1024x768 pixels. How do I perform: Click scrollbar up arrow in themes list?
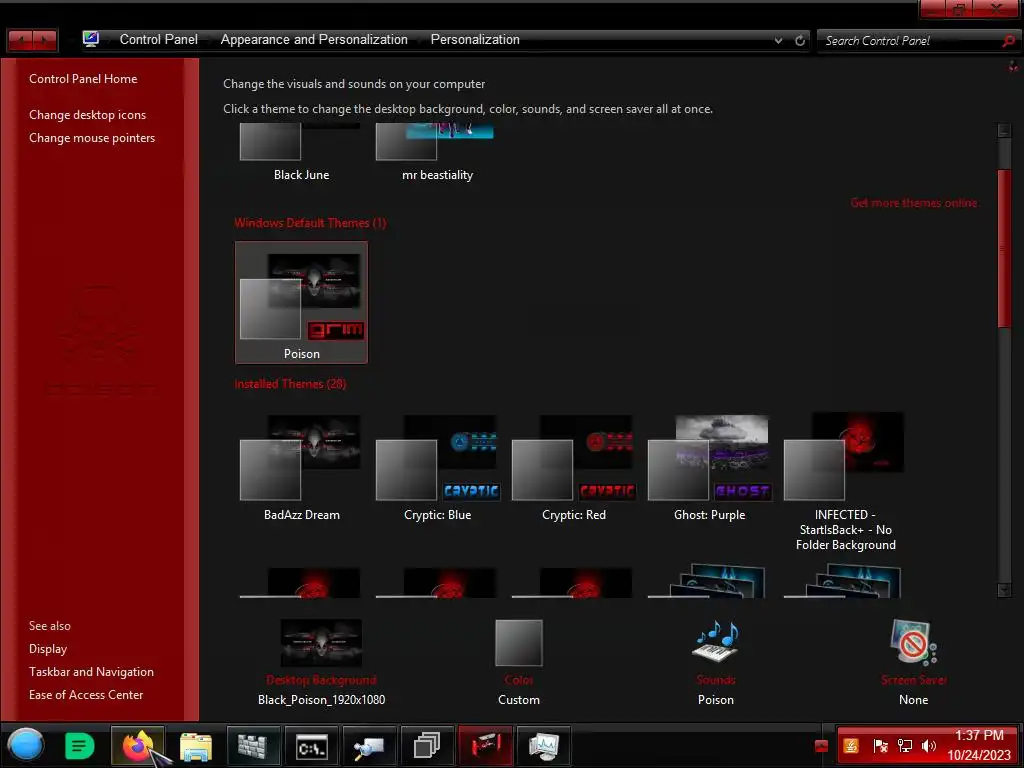(x=1004, y=131)
